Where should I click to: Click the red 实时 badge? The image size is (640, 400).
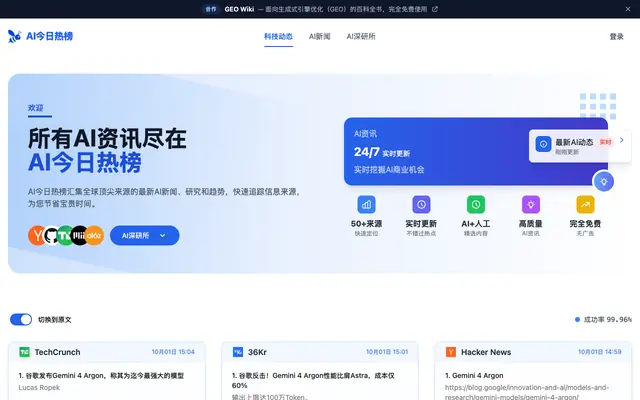pos(605,142)
